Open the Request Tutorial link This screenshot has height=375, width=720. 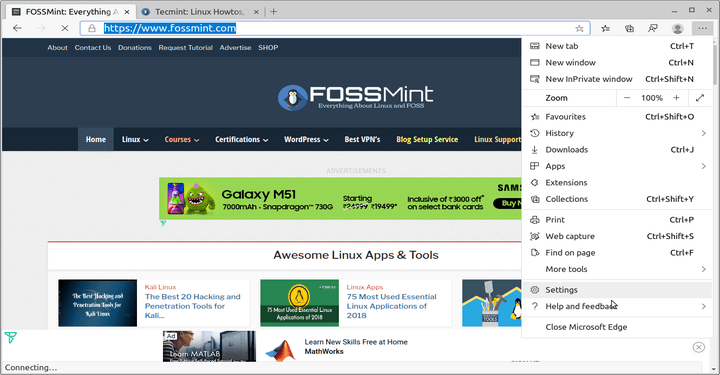pyautogui.click(x=186, y=48)
